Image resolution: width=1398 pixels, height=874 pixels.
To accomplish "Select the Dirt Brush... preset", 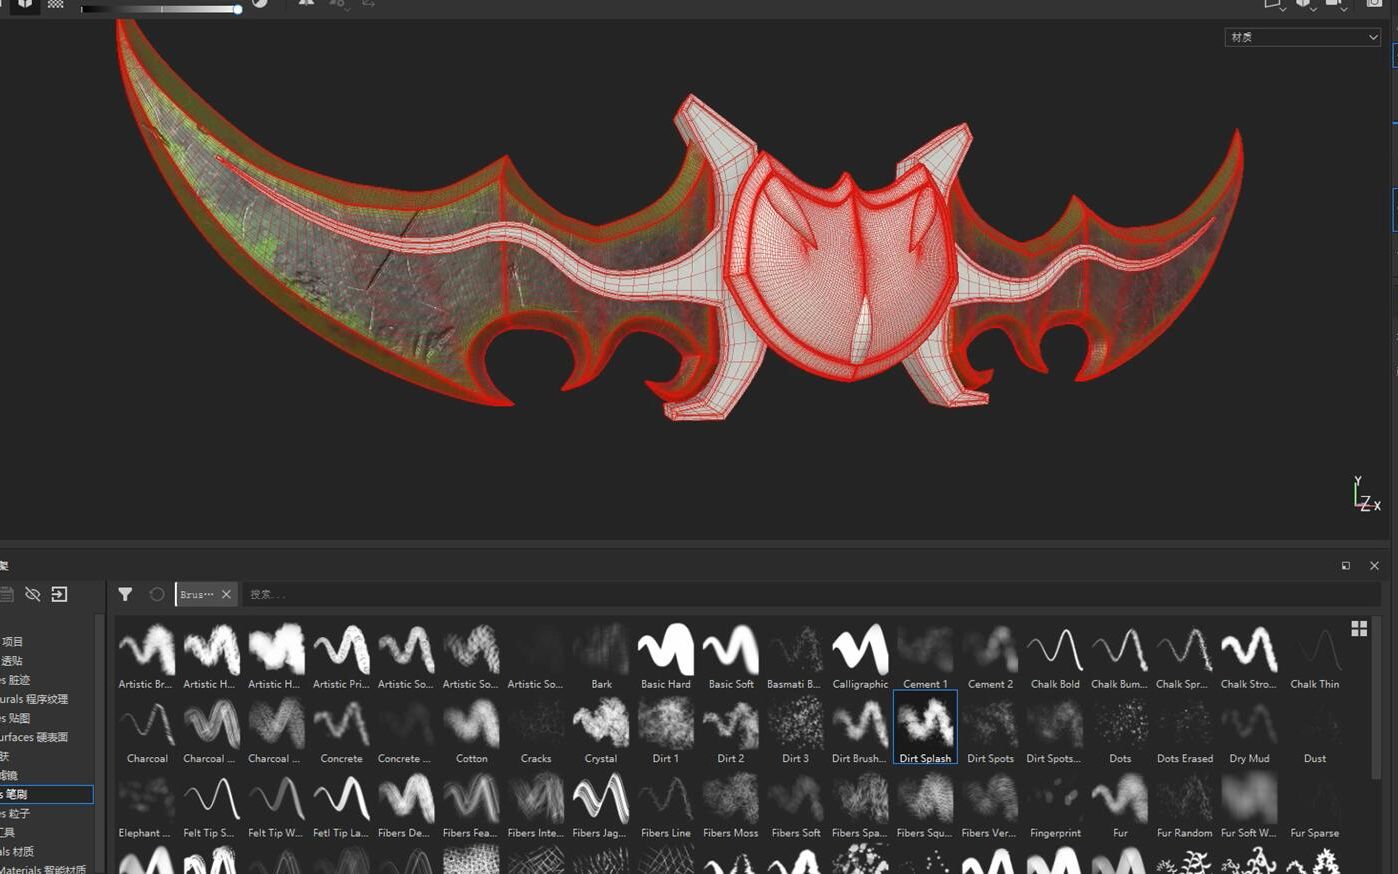I will point(860,730).
